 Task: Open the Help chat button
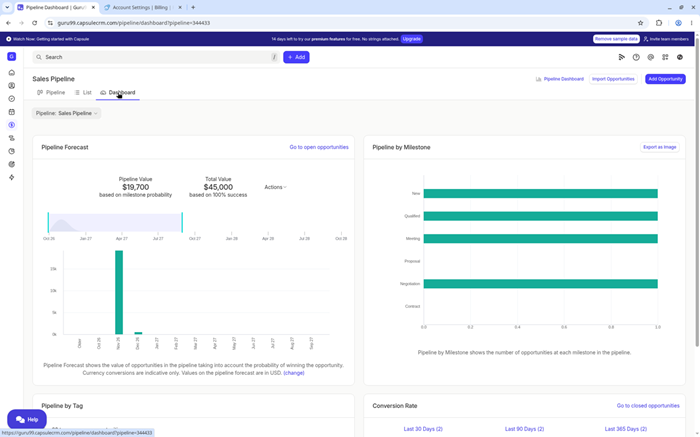tap(27, 420)
